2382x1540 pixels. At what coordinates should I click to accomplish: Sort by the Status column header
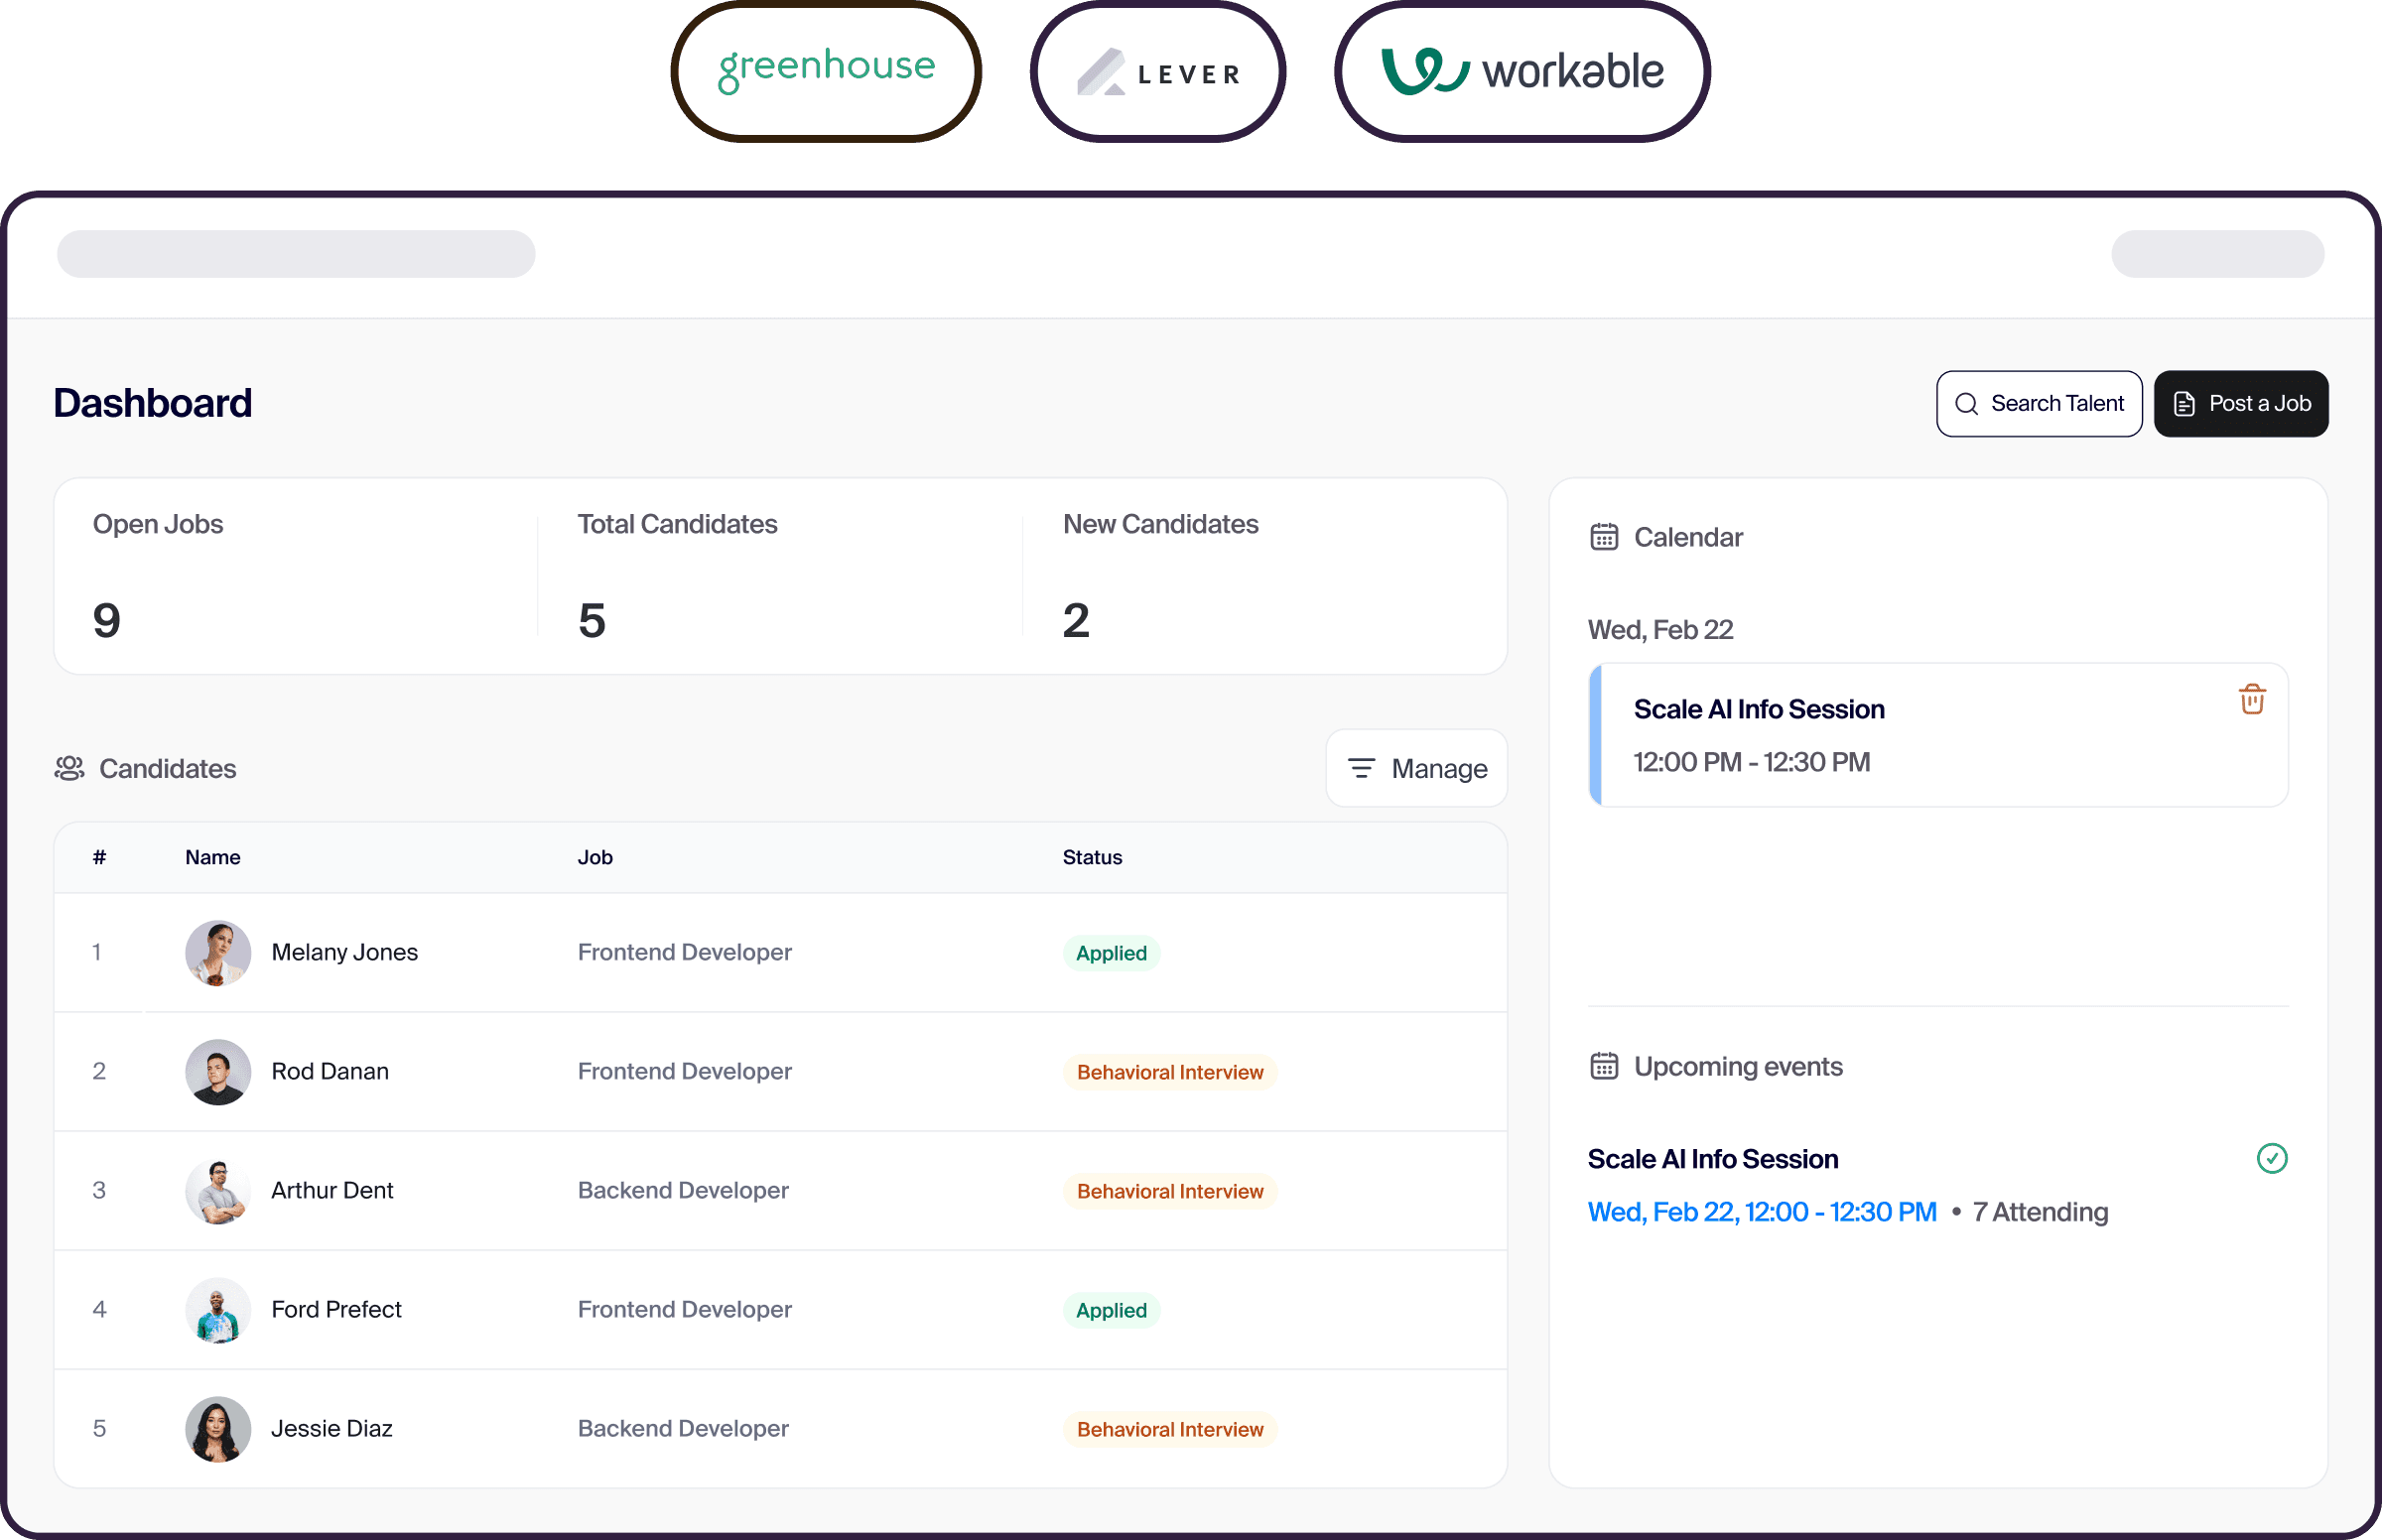click(x=1091, y=857)
